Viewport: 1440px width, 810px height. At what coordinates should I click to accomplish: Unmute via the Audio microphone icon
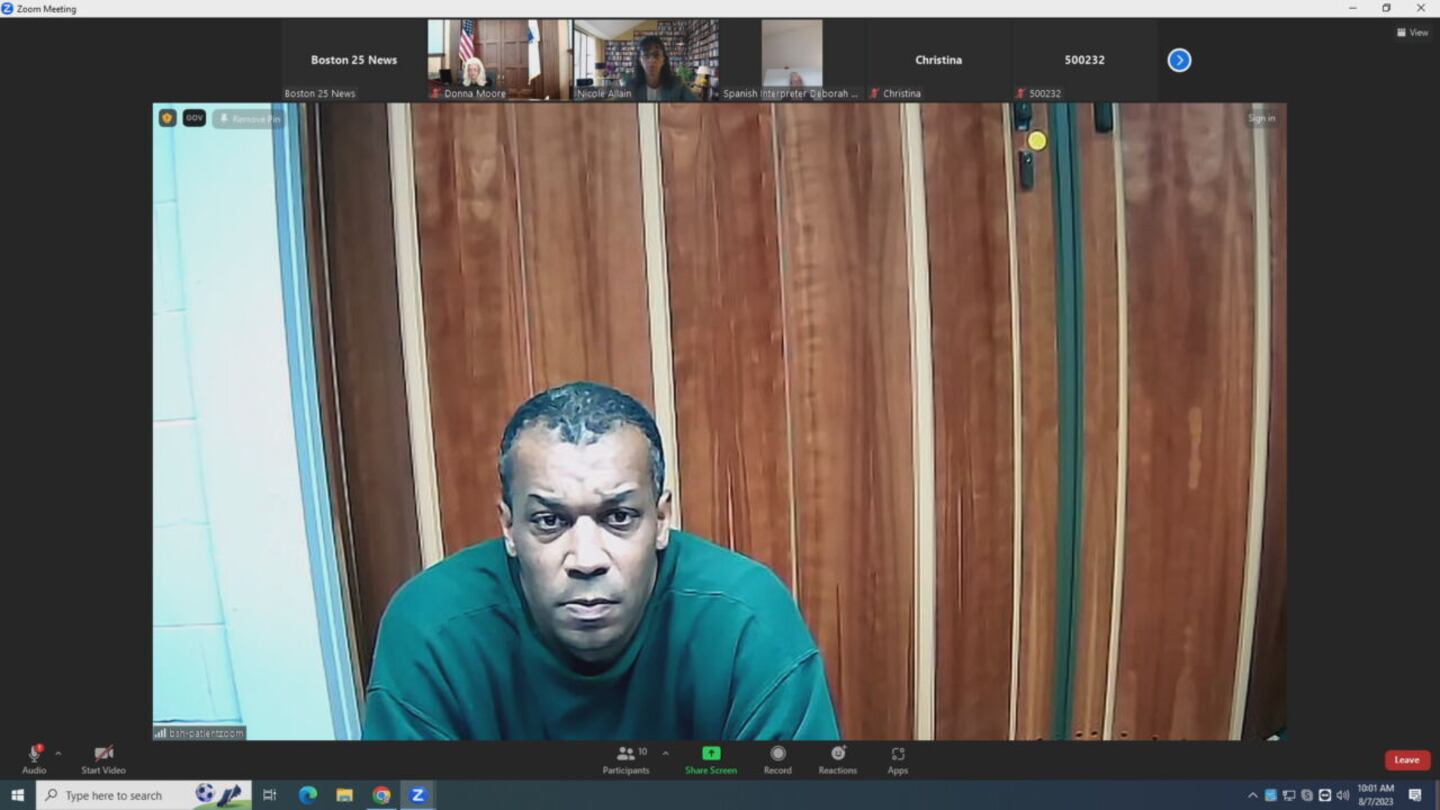34,755
